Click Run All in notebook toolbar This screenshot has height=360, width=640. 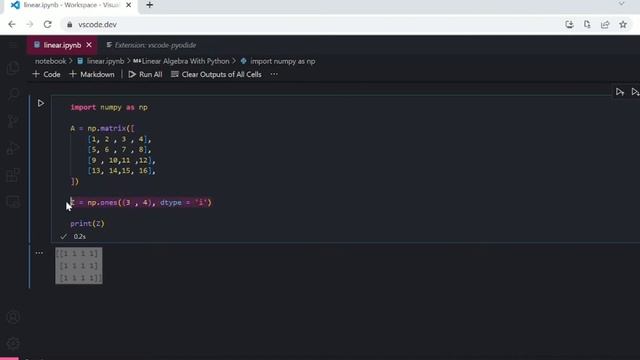(x=145, y=74)
